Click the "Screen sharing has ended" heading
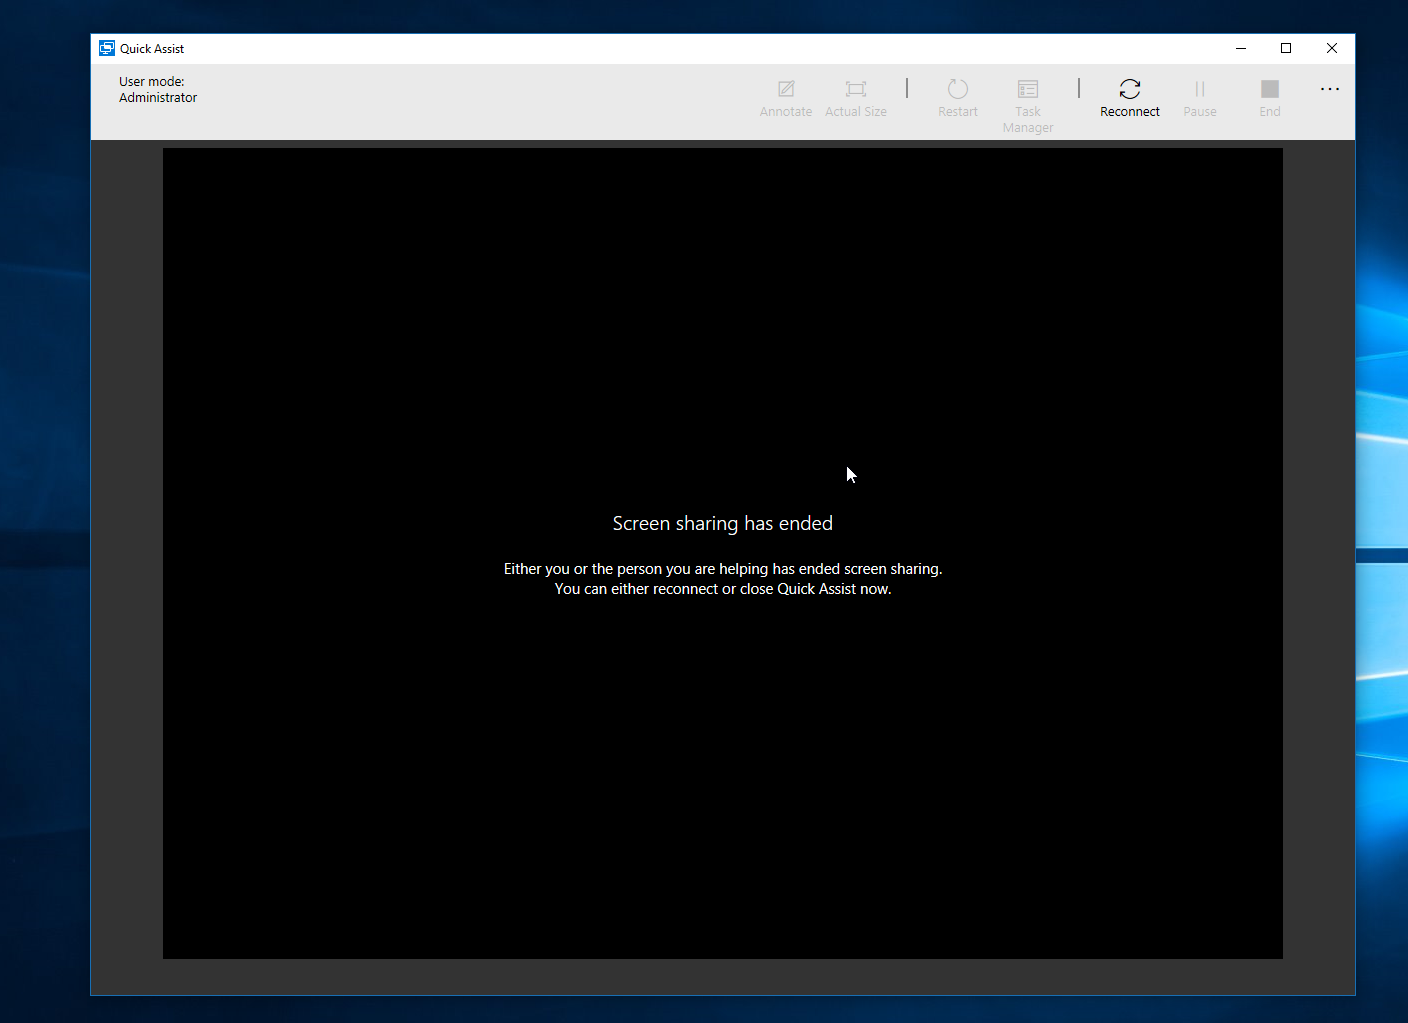The width and height of the screenshot is (1408, 1023). pyautogui.click(x=722, y=523)
